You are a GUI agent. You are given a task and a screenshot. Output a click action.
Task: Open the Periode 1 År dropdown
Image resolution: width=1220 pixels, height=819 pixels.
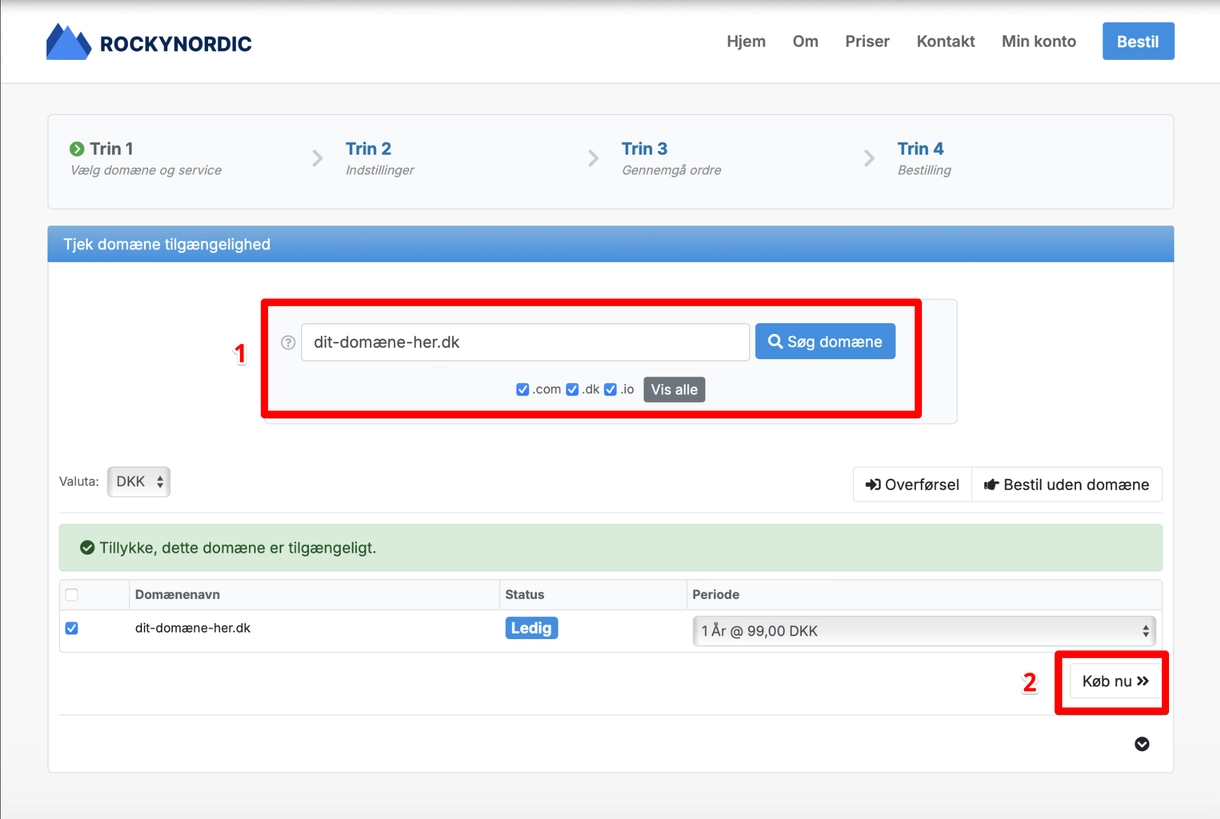923,631
